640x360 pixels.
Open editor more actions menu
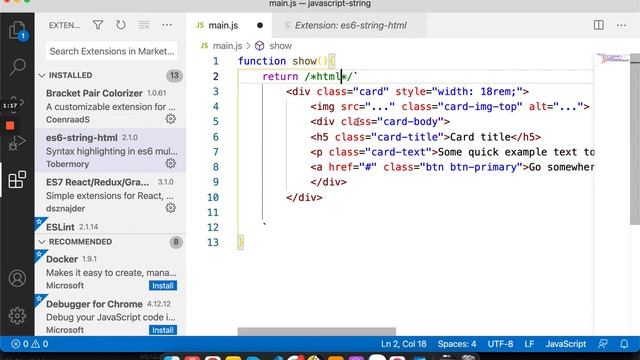coord(622,25)
